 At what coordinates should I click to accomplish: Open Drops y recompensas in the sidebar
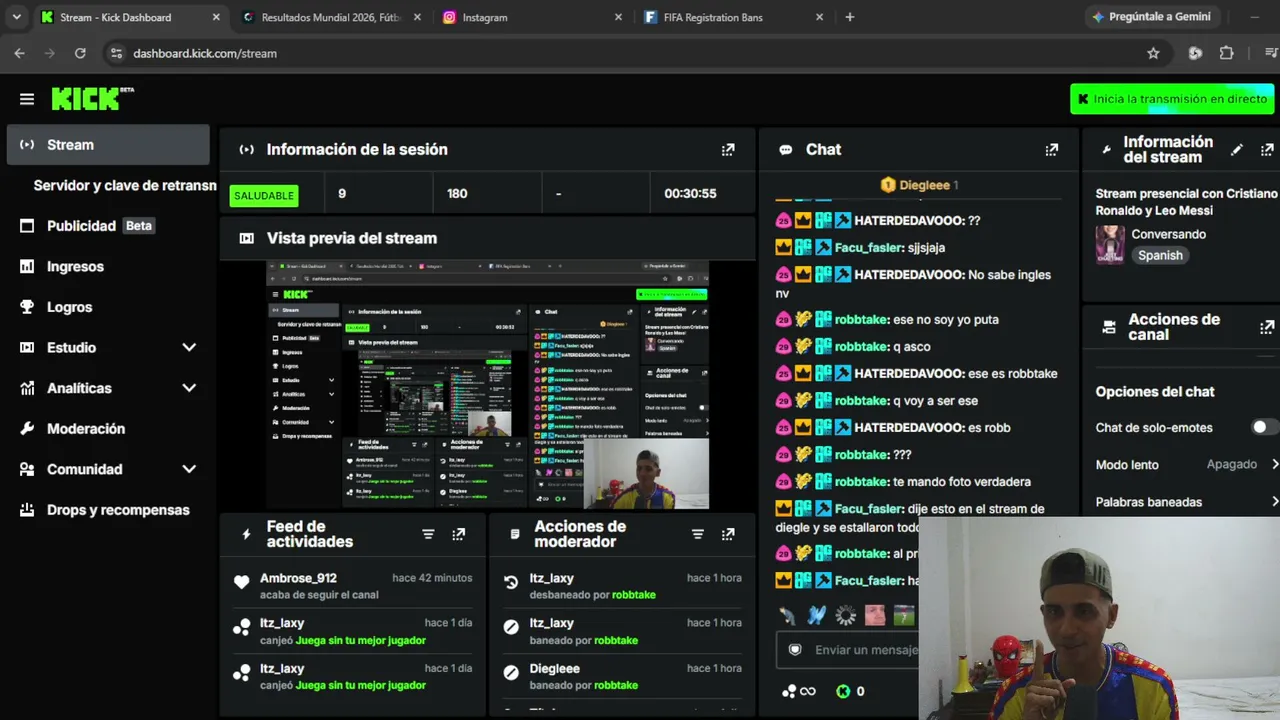click(108, 510)
